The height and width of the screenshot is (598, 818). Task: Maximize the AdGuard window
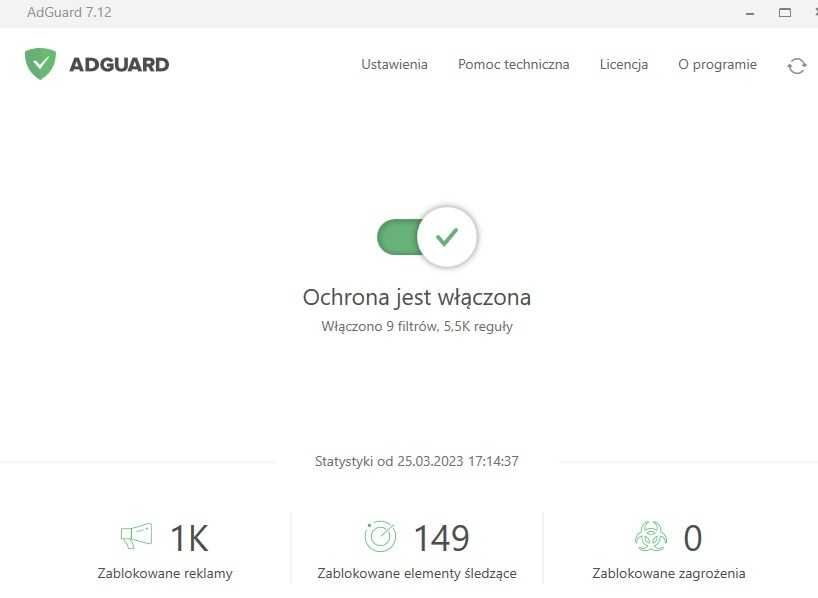(x=785, y=13)
